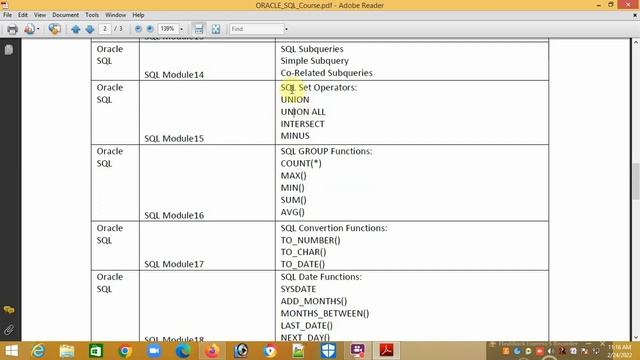
Task: Open the Adobe Reader taskbar icon
Action: (x=386, y=351)
